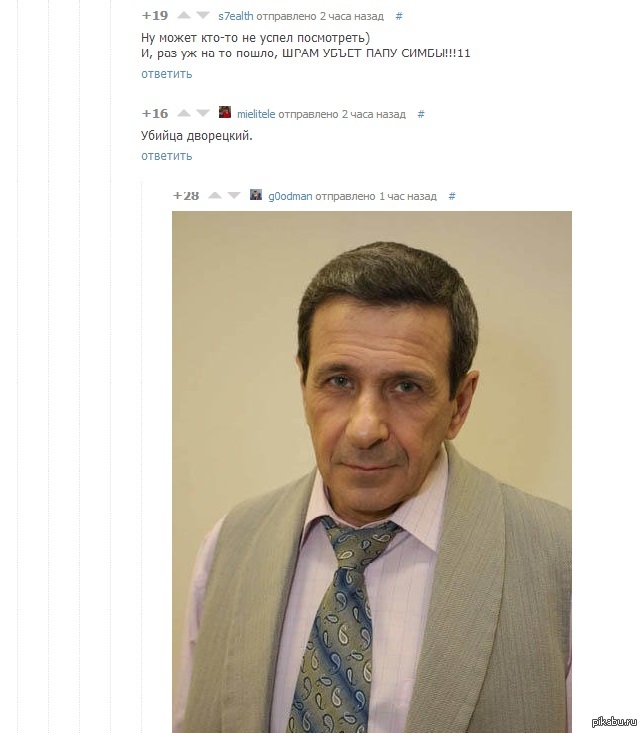Viewport: 642px width, 733px height.
Task: Click the pikabu.ru watermark
Action: (614, 721)
